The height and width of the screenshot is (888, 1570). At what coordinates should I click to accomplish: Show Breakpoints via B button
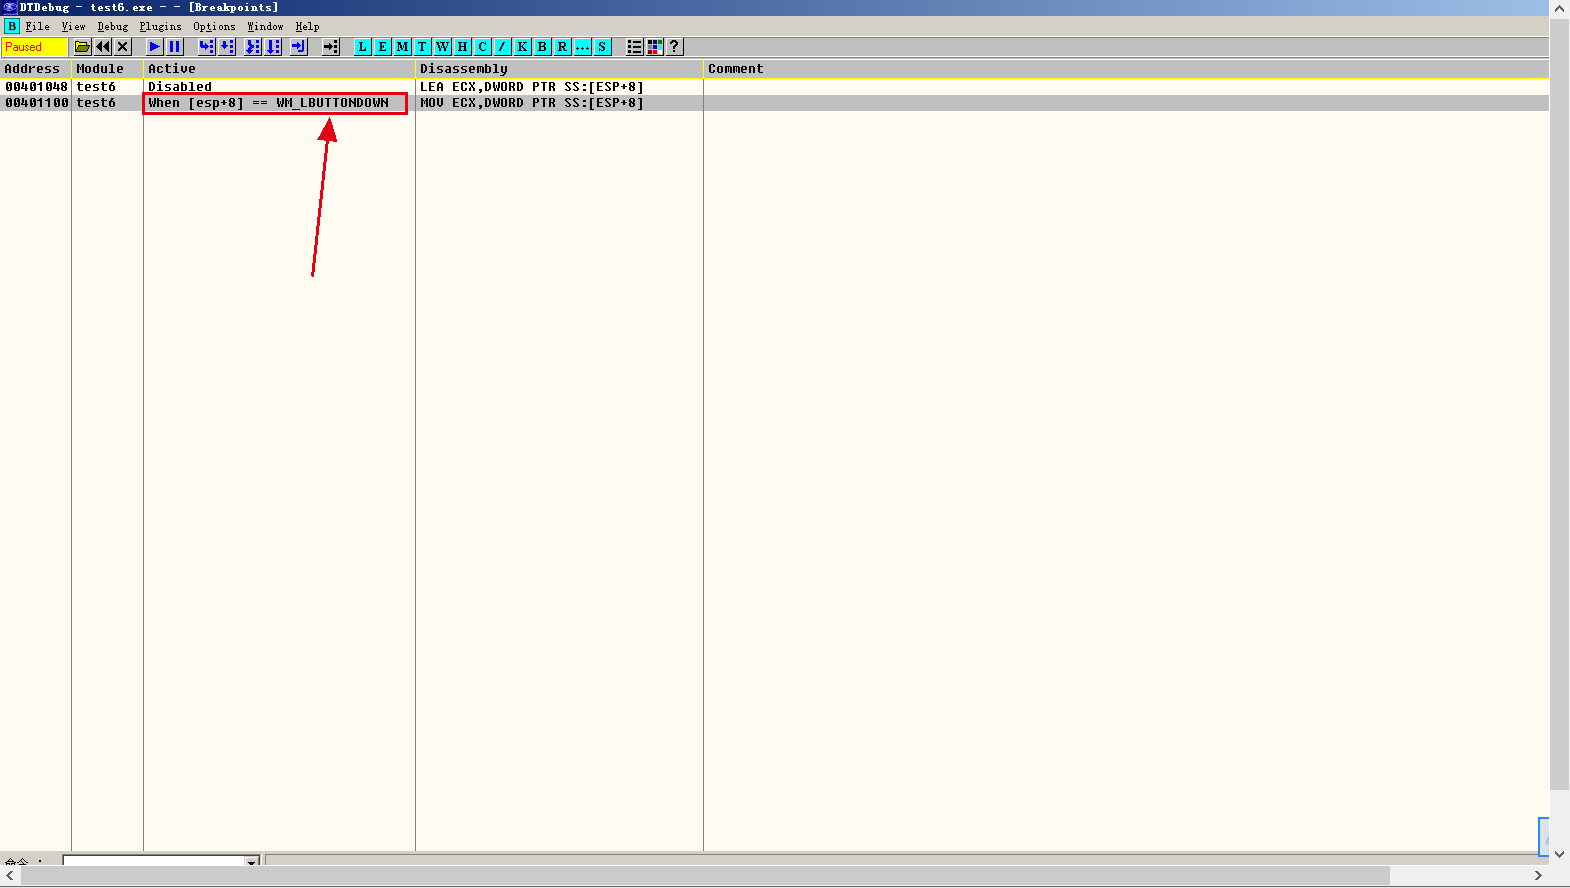point(543,47)
